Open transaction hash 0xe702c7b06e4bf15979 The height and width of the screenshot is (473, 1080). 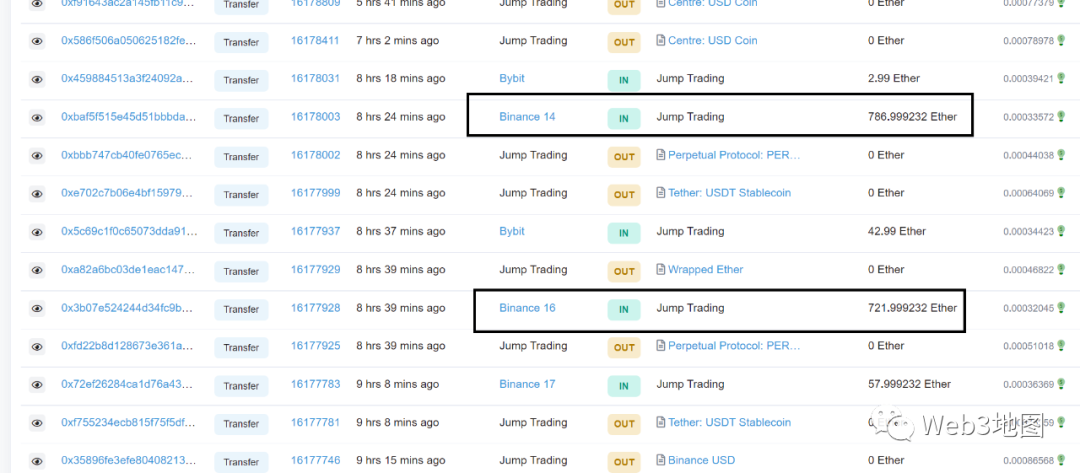128,194
